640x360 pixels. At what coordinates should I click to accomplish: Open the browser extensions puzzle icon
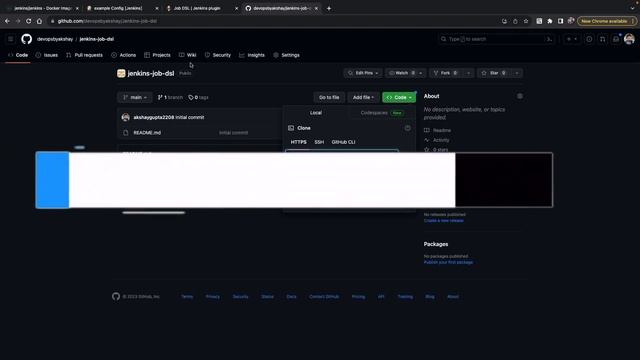tap(550, 21)
